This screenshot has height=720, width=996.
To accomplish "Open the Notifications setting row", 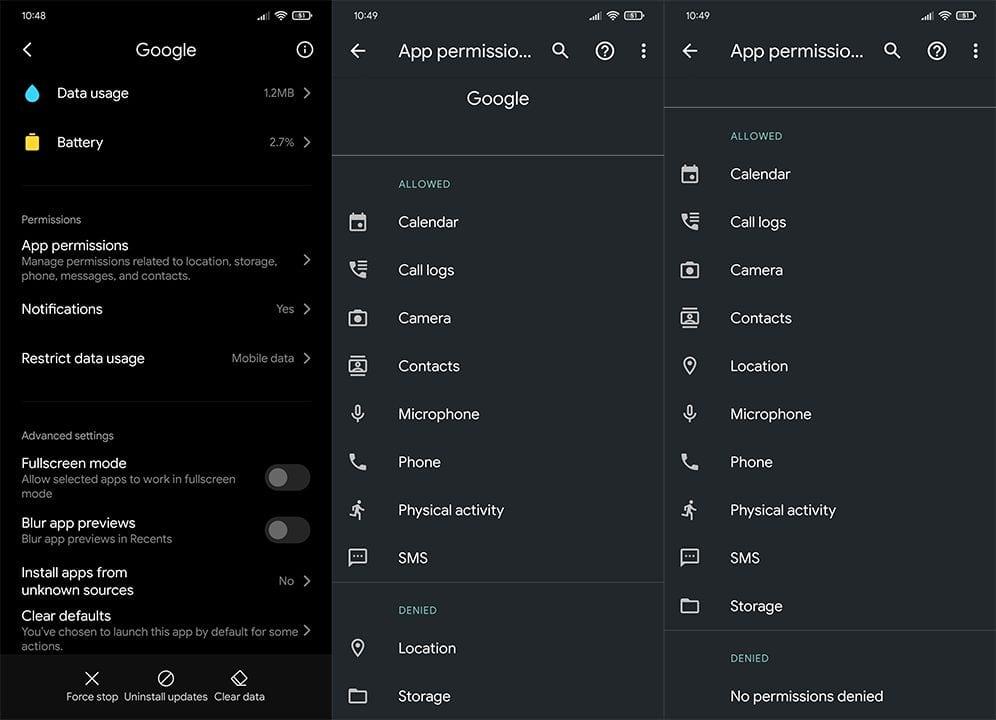I will (166, 309).
